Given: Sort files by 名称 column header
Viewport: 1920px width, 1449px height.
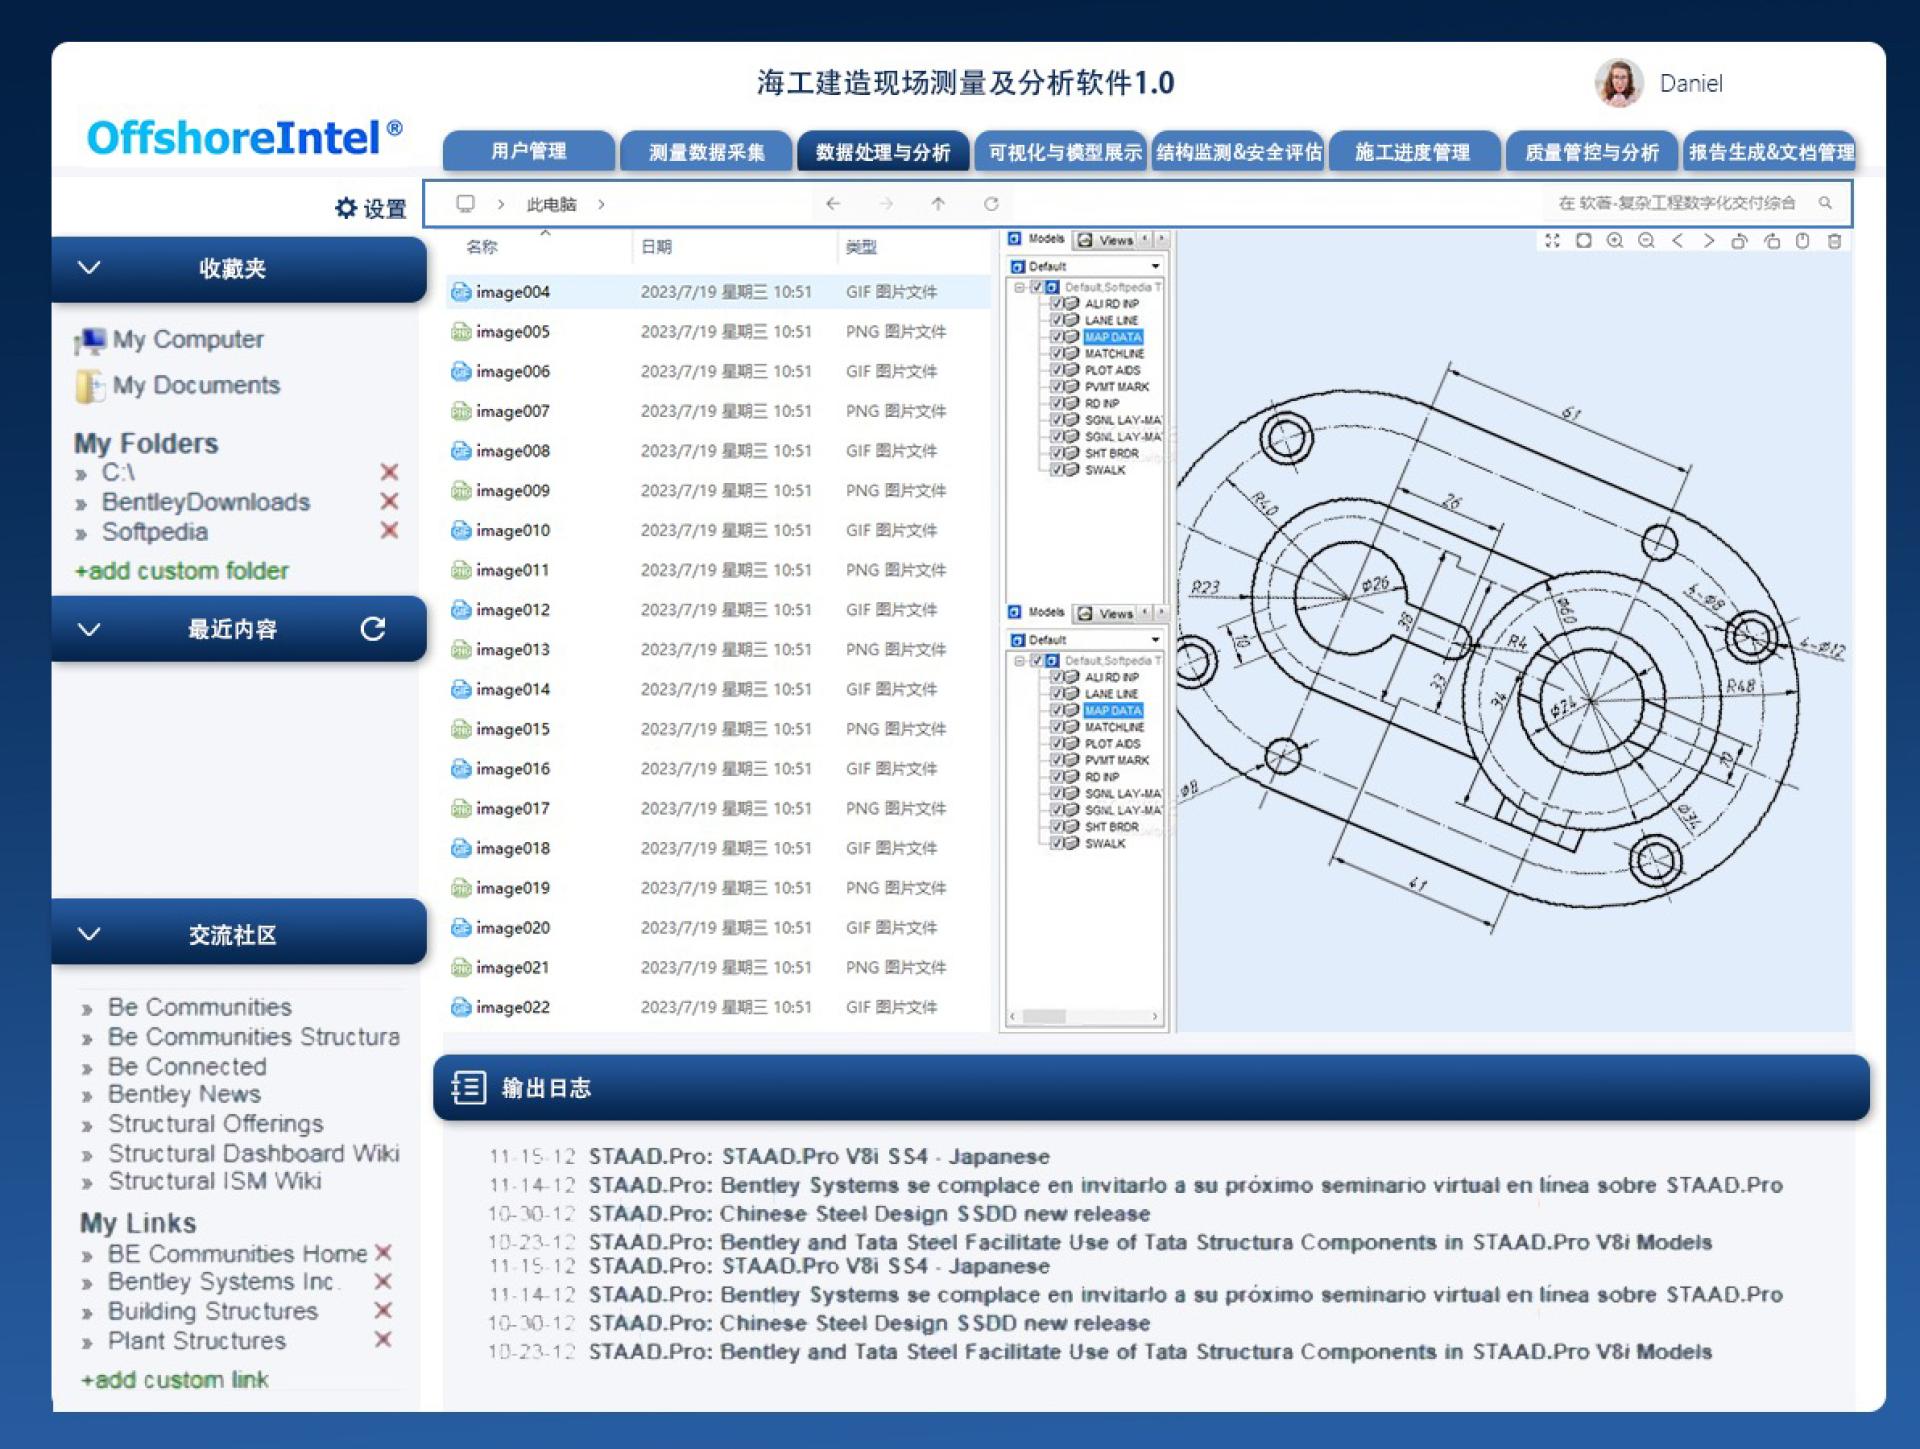Looking at the screenshot, I should (482, 247).
